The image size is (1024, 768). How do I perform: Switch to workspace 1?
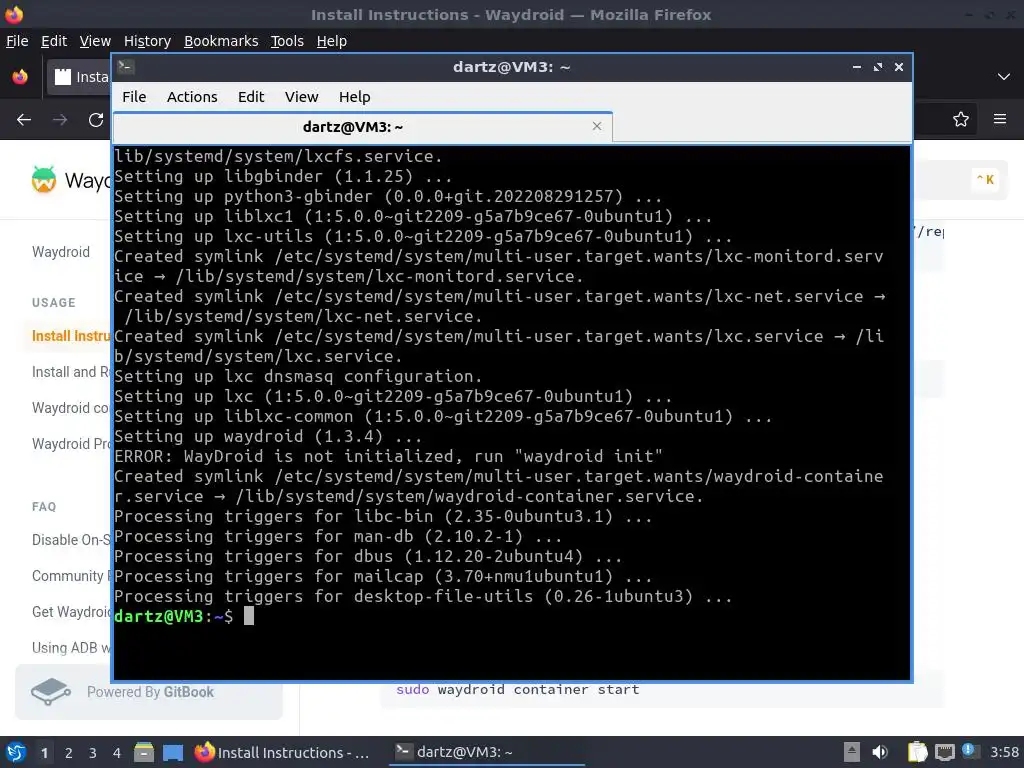[x=44, y=753]
